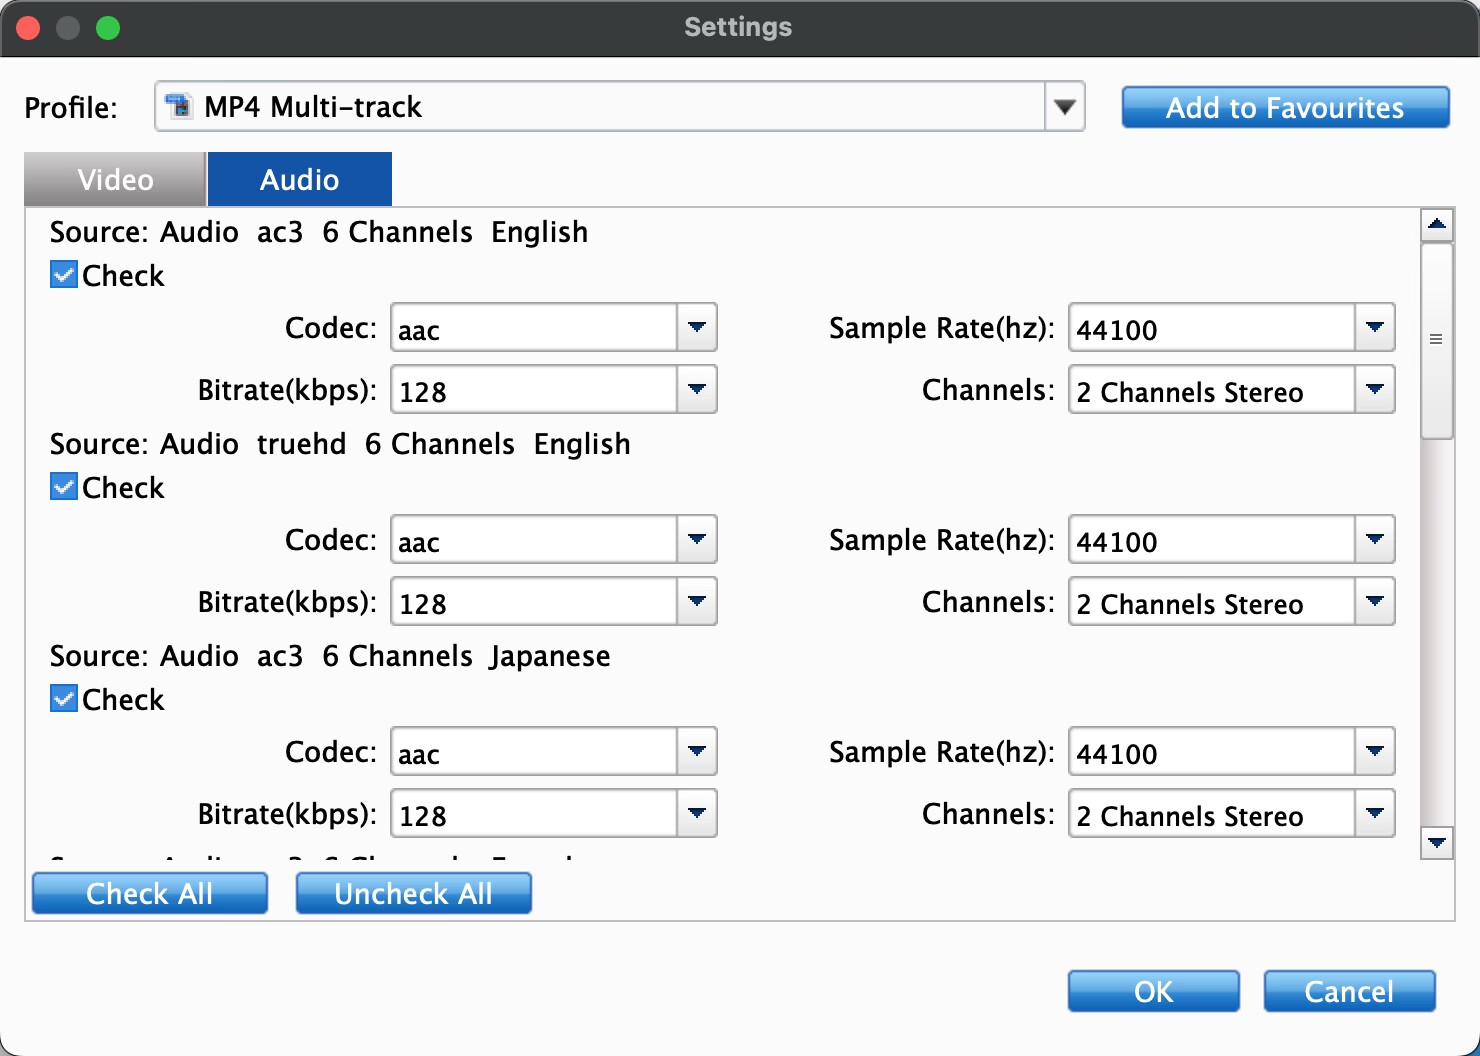The image size is (1480, 1056).
Task: Click the 44100 field of truehd track
Action: (1212, 539)
